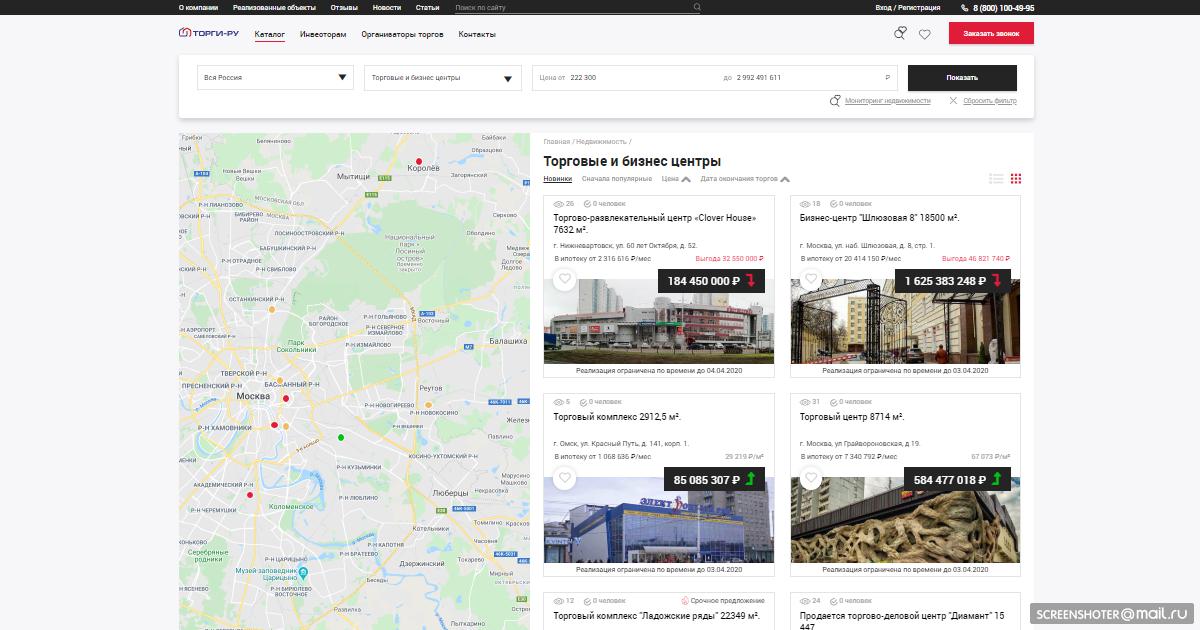Select the Сначала популярные sort tab
1200x630 pixels.
pos(617,179)
